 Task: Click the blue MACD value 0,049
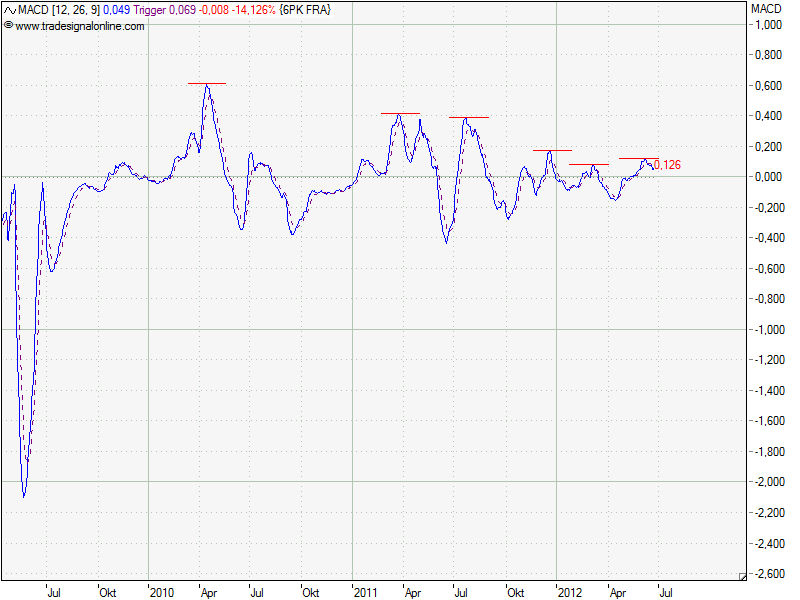[x=116, y=10]
